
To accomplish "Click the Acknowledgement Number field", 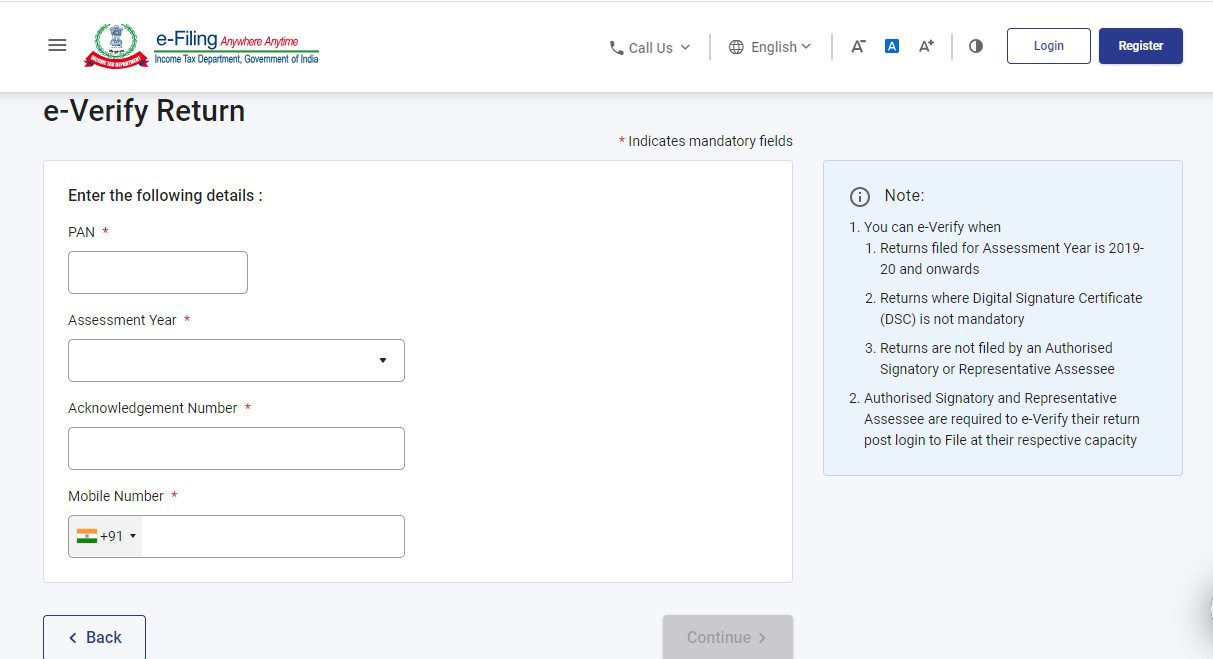I will (236, 448).
